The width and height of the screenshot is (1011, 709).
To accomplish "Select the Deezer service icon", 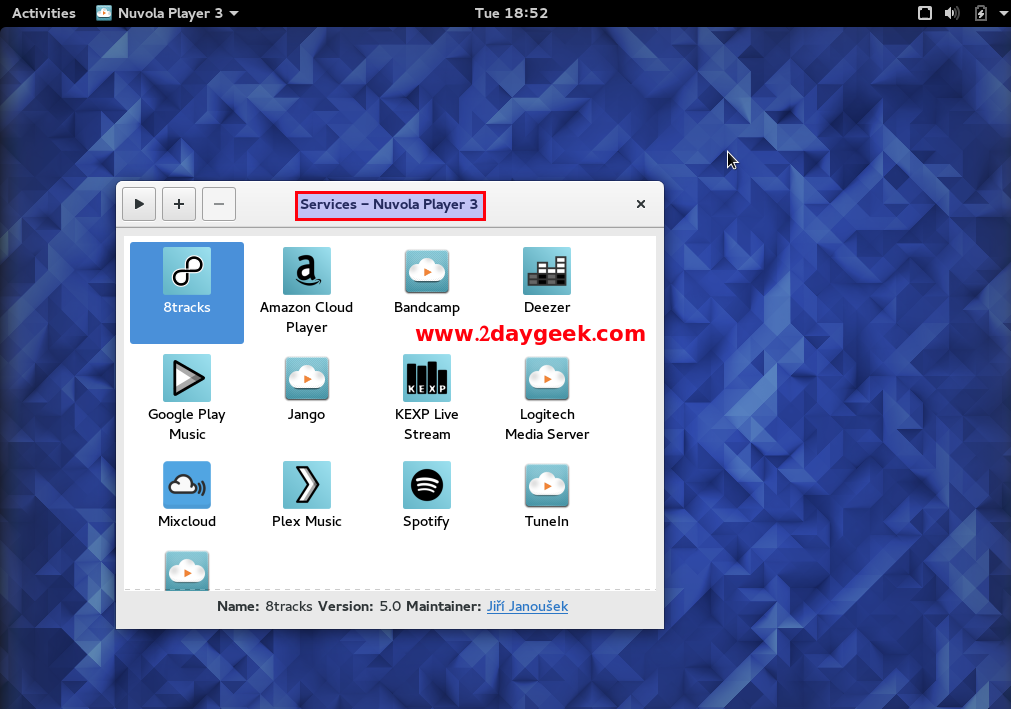I will [547, 272].
